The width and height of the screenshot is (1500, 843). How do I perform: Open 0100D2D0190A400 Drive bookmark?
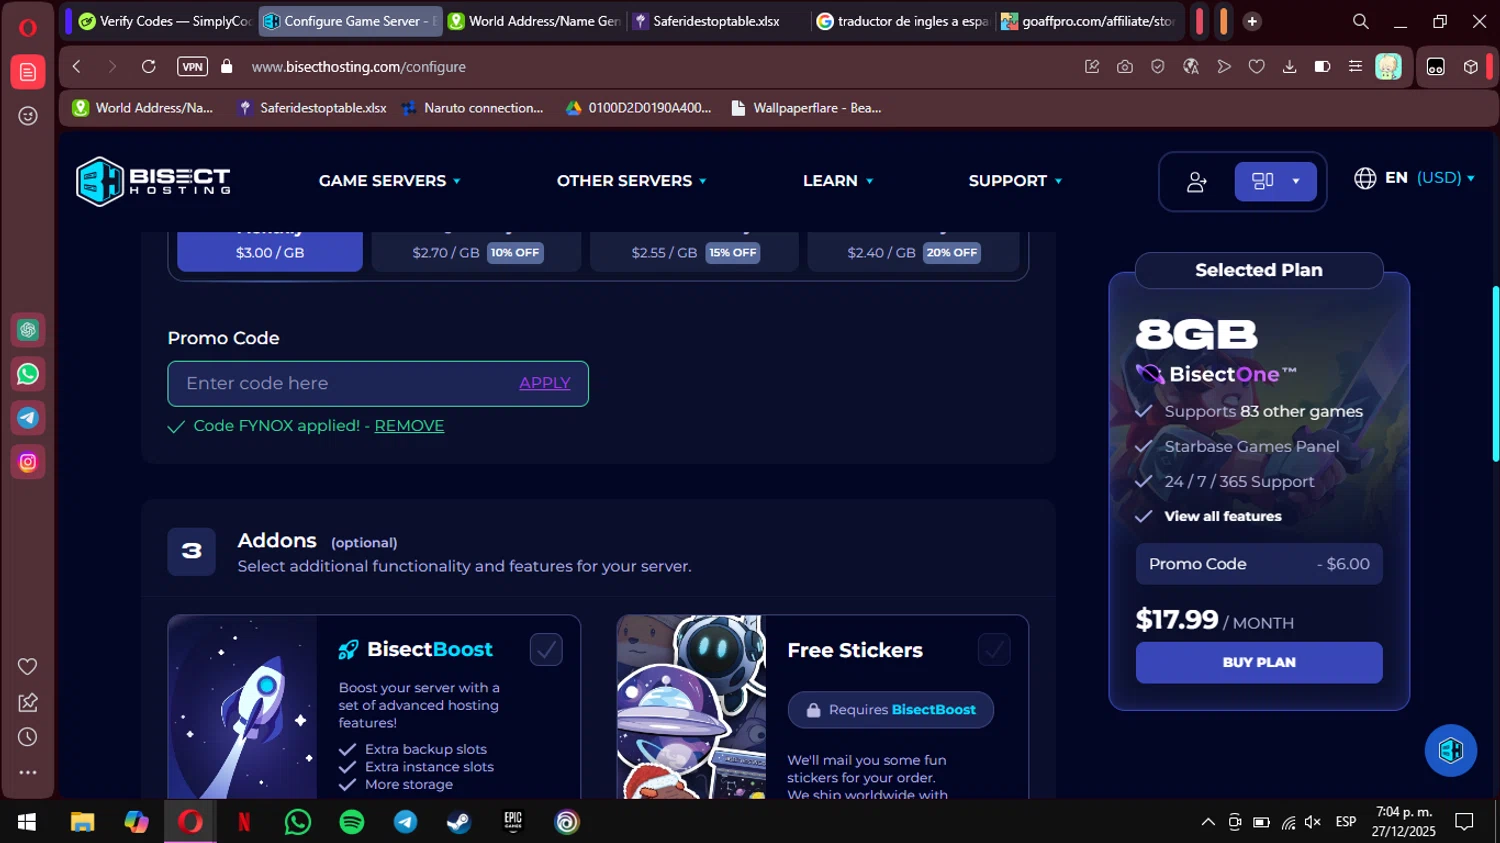[x=638, y=108]
